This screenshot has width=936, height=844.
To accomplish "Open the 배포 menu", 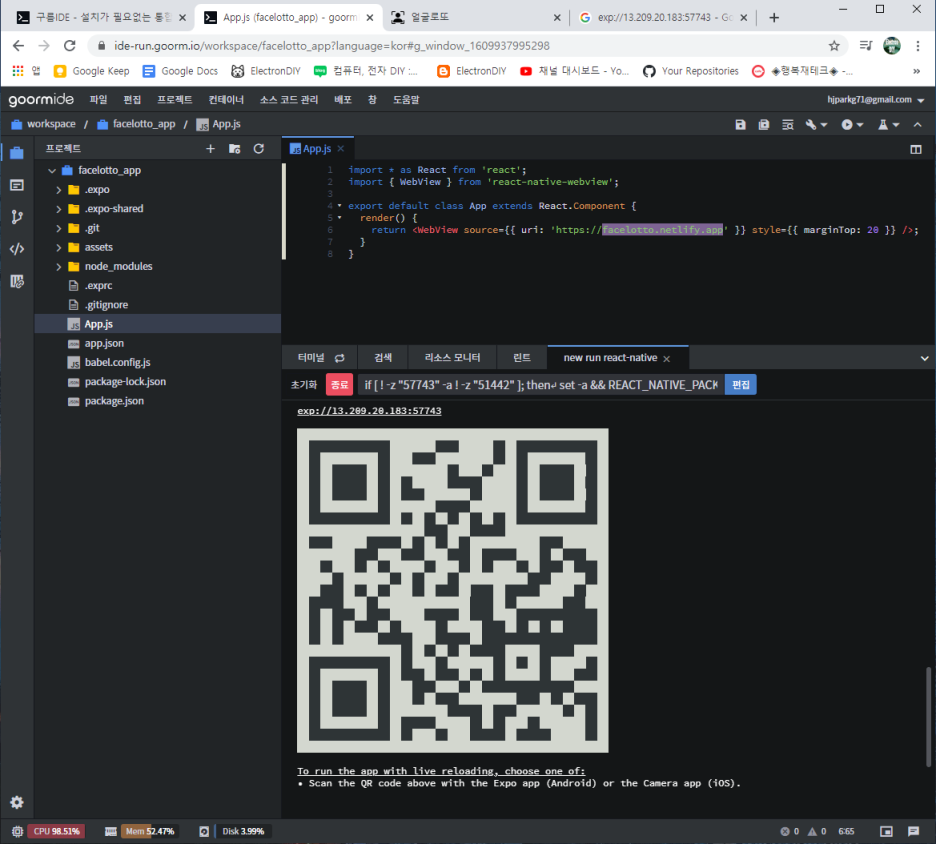I will coord(343,100).
